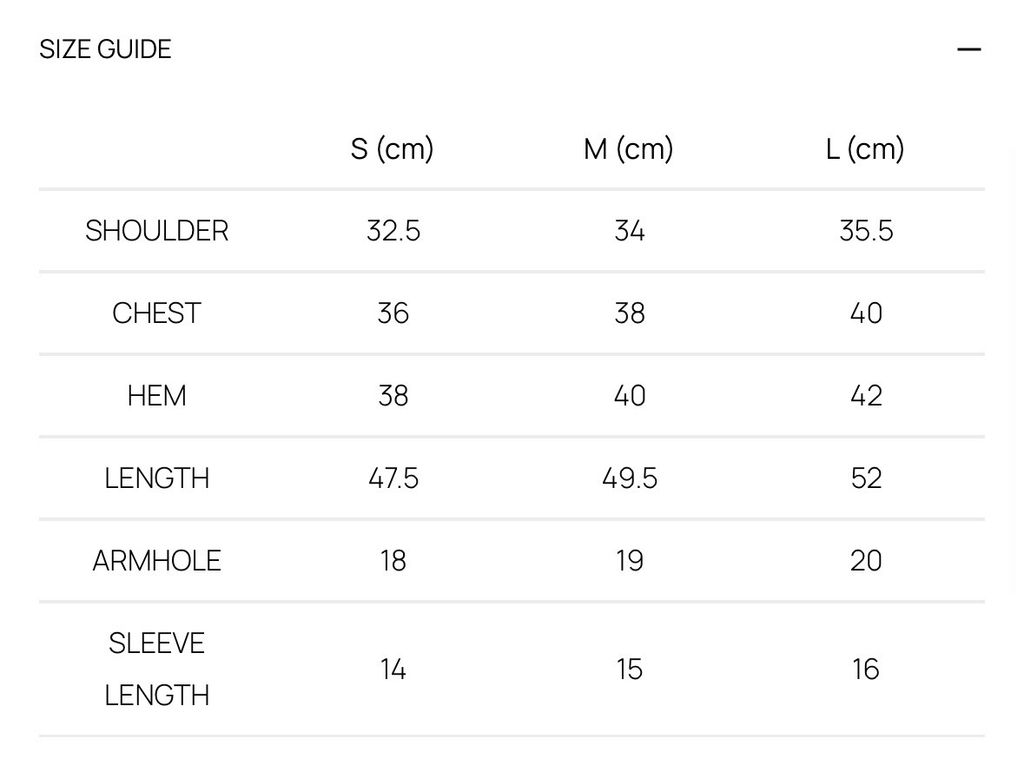Collapse the Size Guide section with minus icon

[x=969, y=50]
